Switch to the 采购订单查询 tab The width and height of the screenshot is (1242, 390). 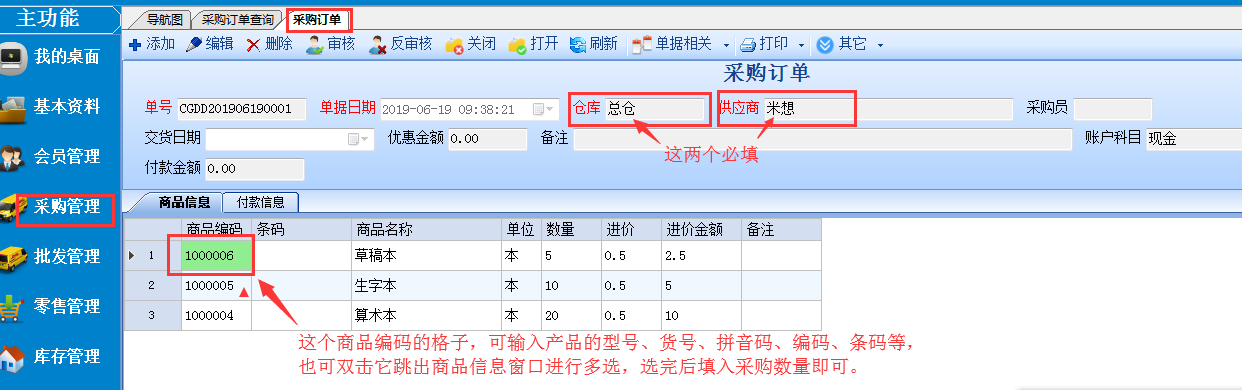pyautogui.click(x=237, y=19)
